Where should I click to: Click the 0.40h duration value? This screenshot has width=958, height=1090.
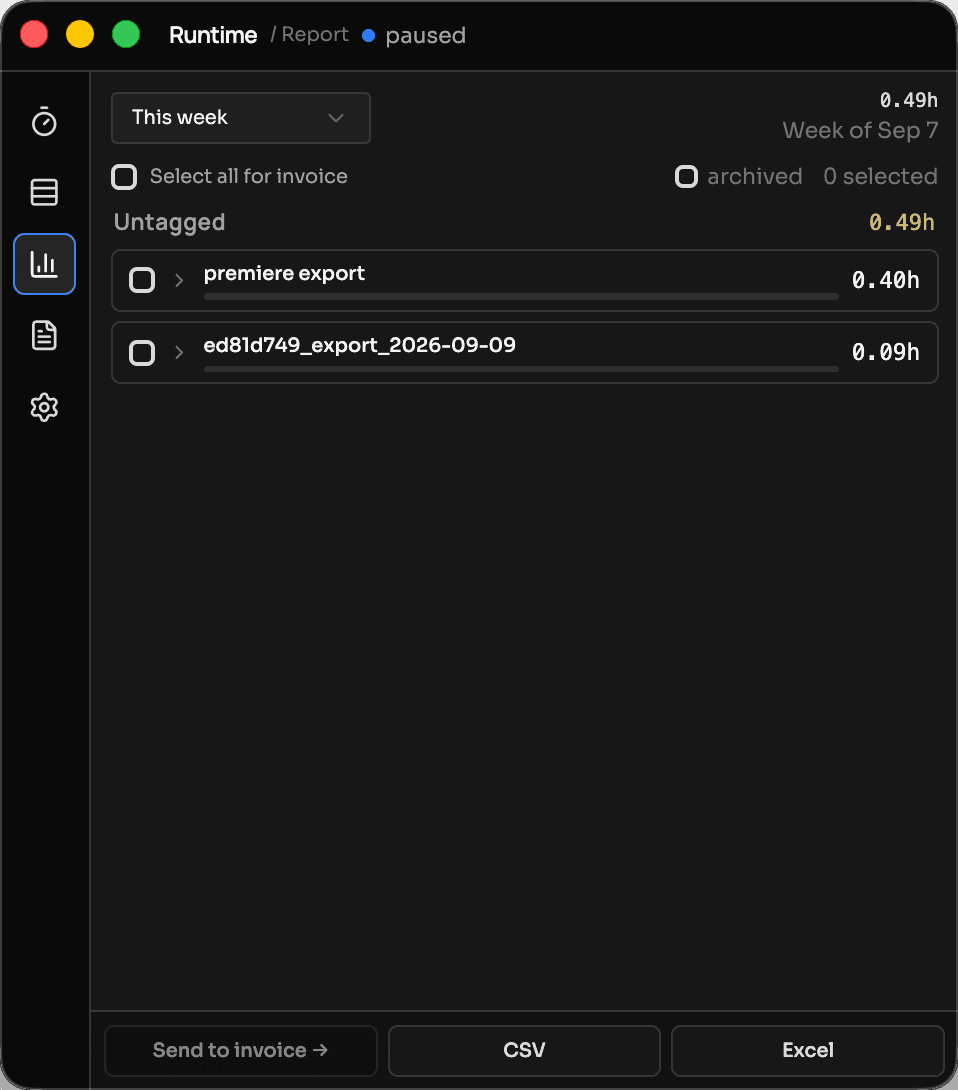886,280
